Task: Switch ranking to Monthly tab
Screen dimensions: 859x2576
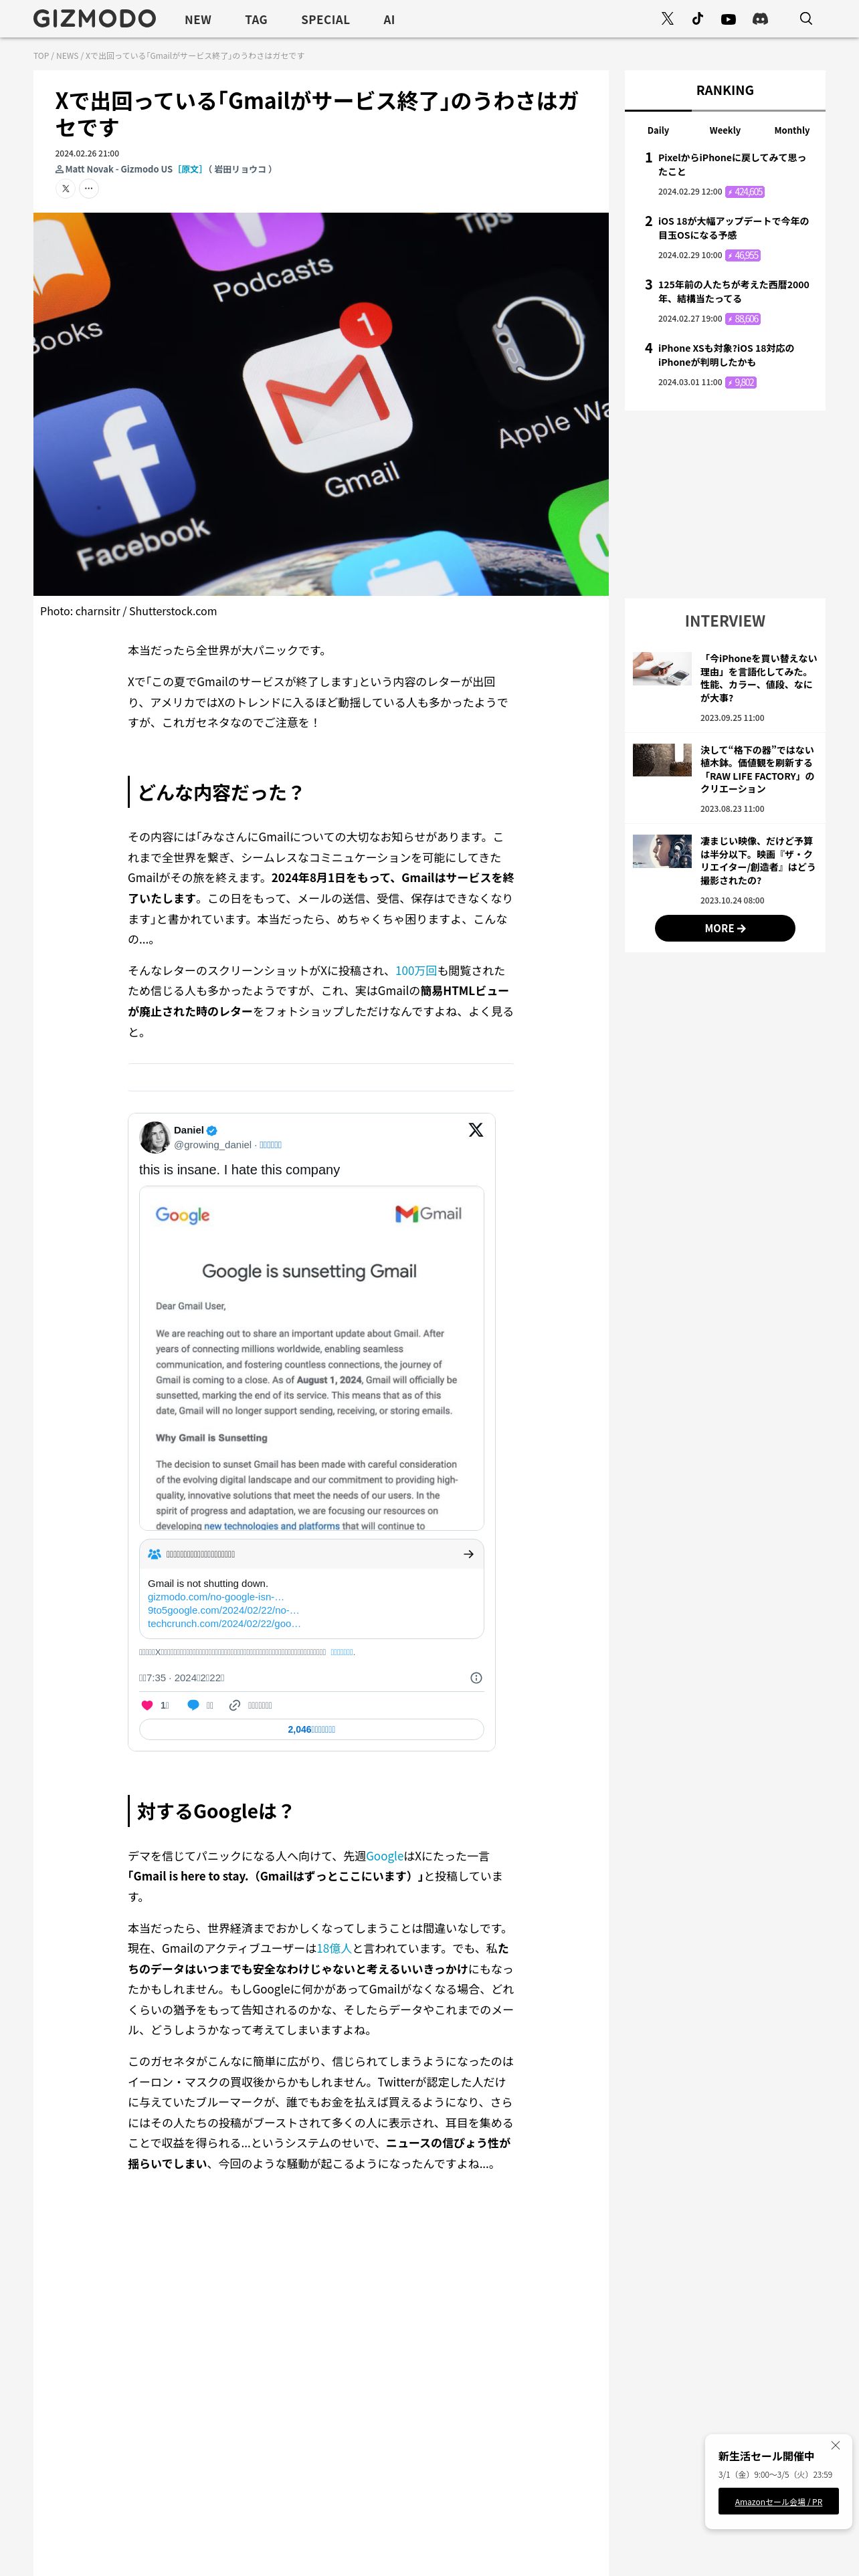Action: tap(792, 130)
